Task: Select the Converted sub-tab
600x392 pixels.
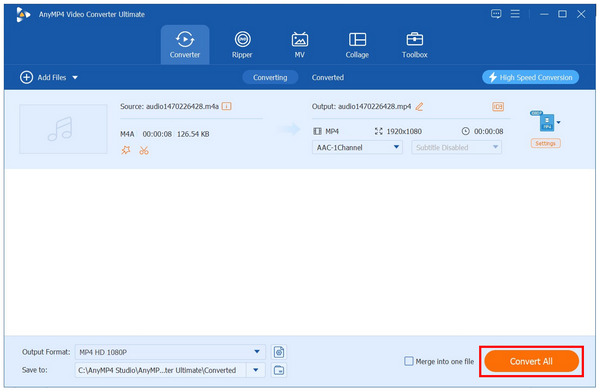Action: point(328,77)
